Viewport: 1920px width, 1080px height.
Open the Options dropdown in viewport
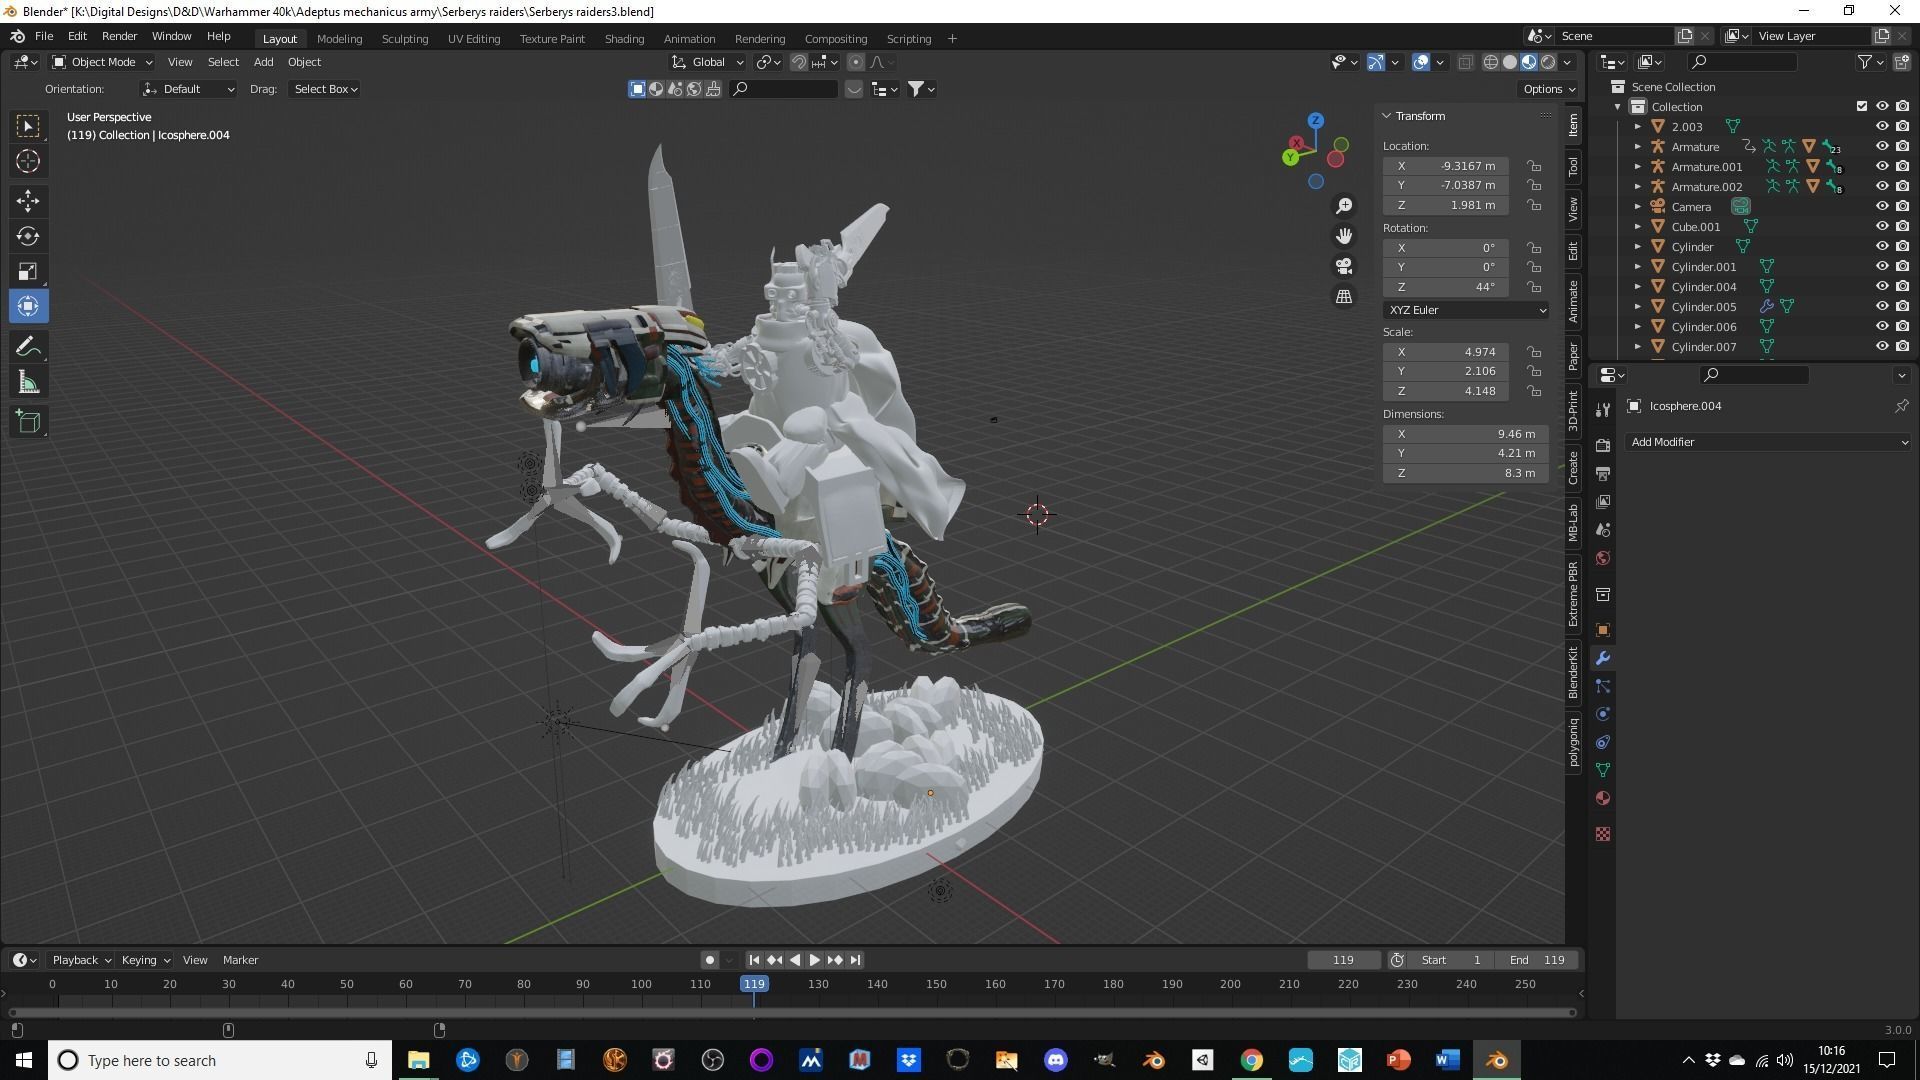click(x=1549, y=89)
